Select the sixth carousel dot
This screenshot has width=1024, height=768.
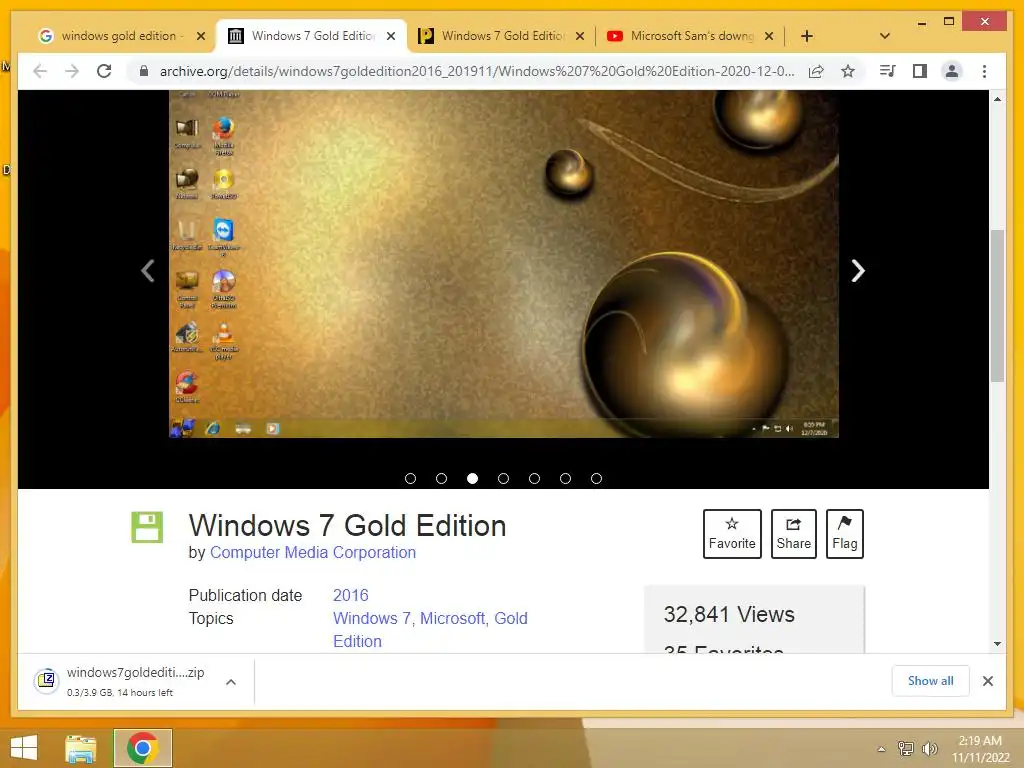(x=566, y=479)
